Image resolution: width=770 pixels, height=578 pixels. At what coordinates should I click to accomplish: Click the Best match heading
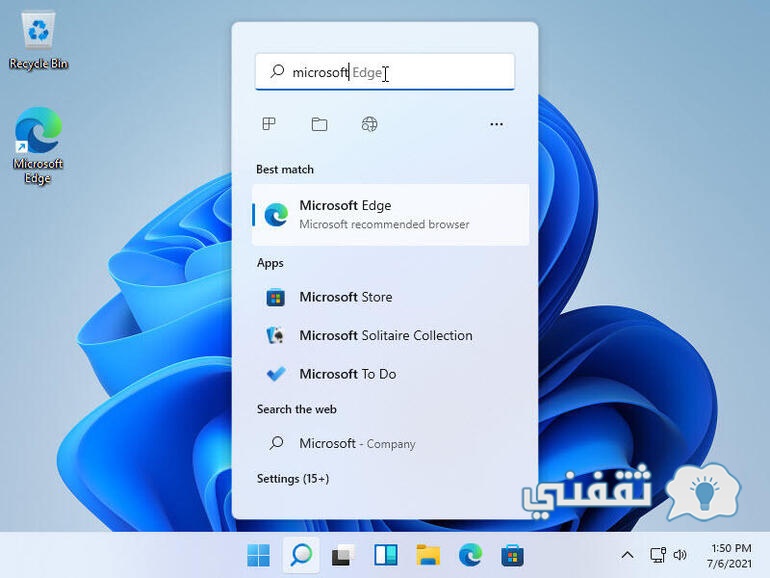click(285, 169)
